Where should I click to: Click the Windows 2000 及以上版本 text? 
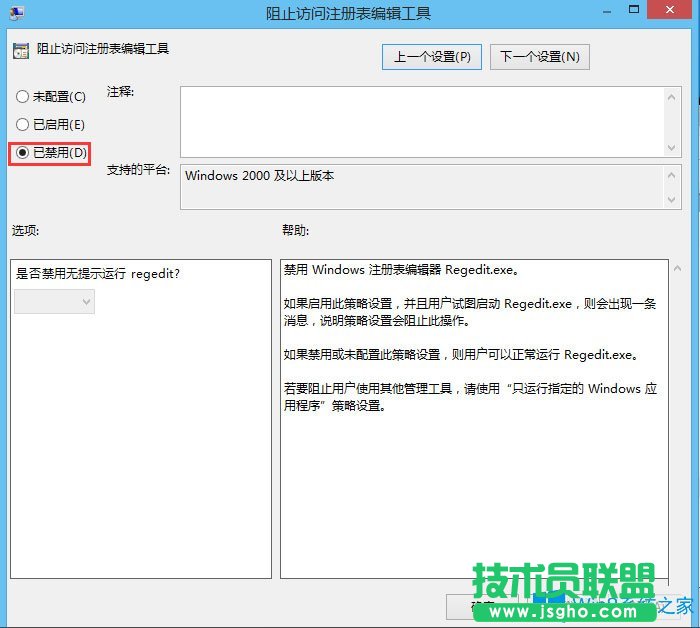point(259,176)
